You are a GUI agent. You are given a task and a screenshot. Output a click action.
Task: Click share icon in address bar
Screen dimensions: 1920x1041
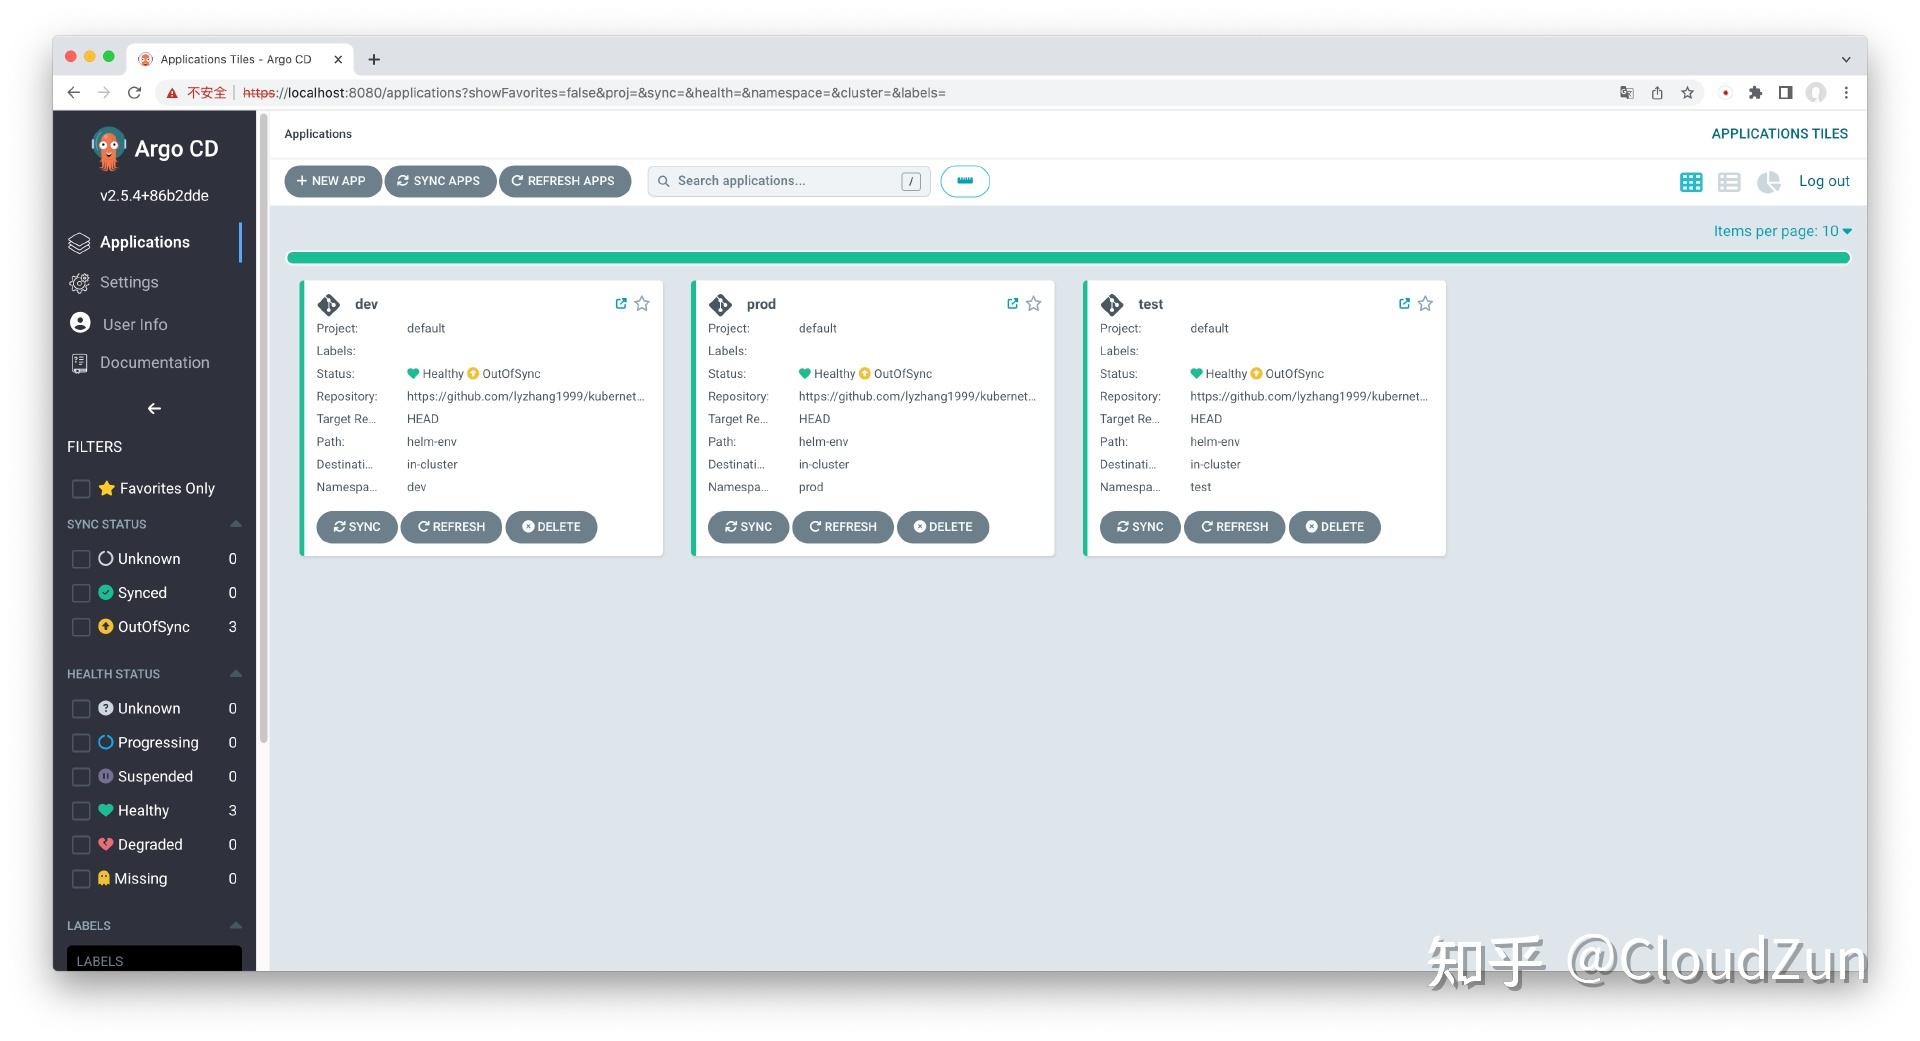coord(1657,92)
